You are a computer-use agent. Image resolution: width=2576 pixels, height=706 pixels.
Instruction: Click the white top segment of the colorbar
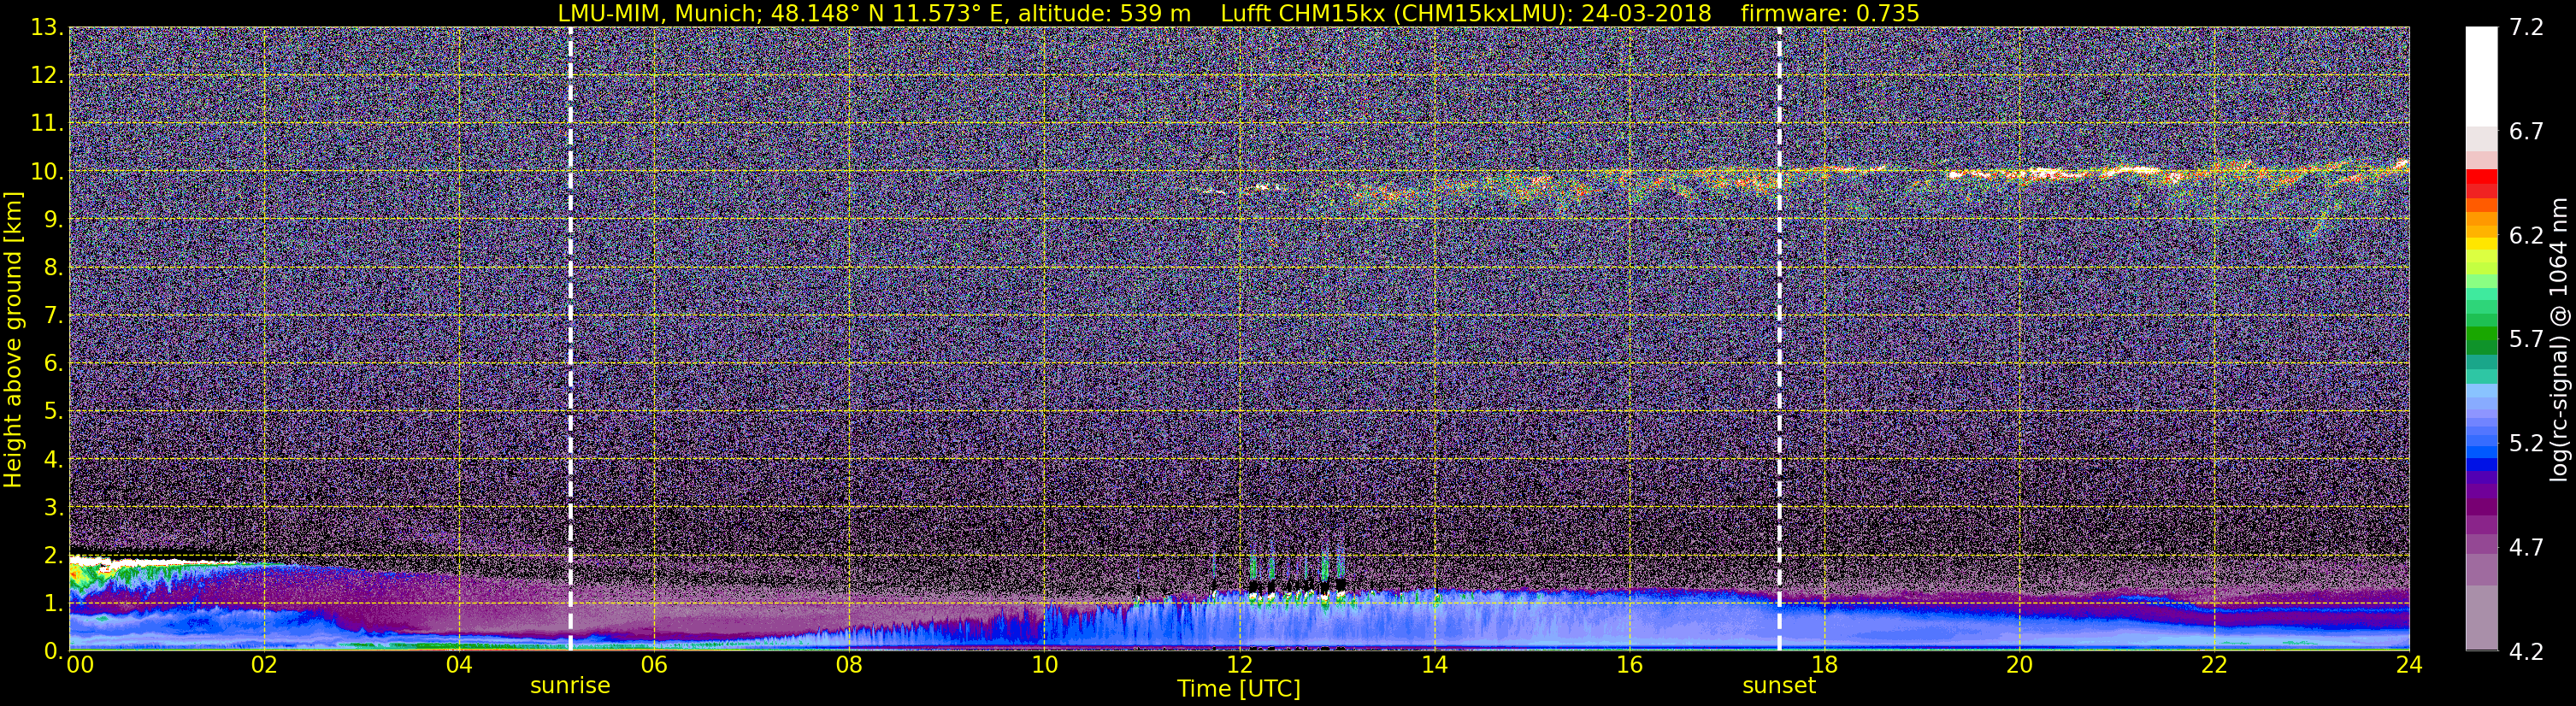coord(2481,75)
